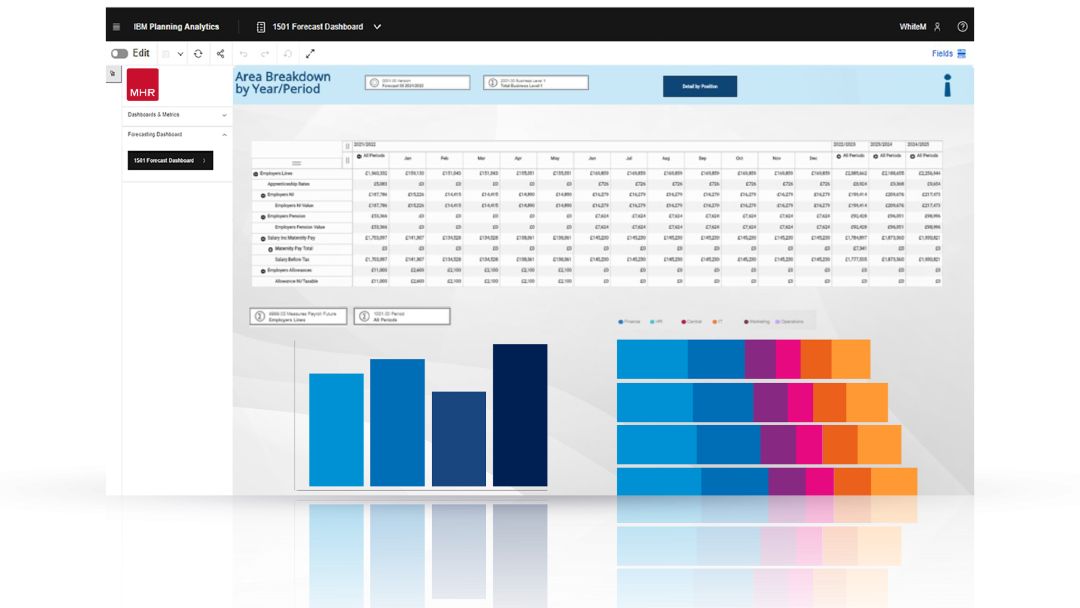Open the book icon beside 1501 Forecast Dashboard
This screenshot has height=608, width=1080.
pyautogui.click(x=261, y=27)
